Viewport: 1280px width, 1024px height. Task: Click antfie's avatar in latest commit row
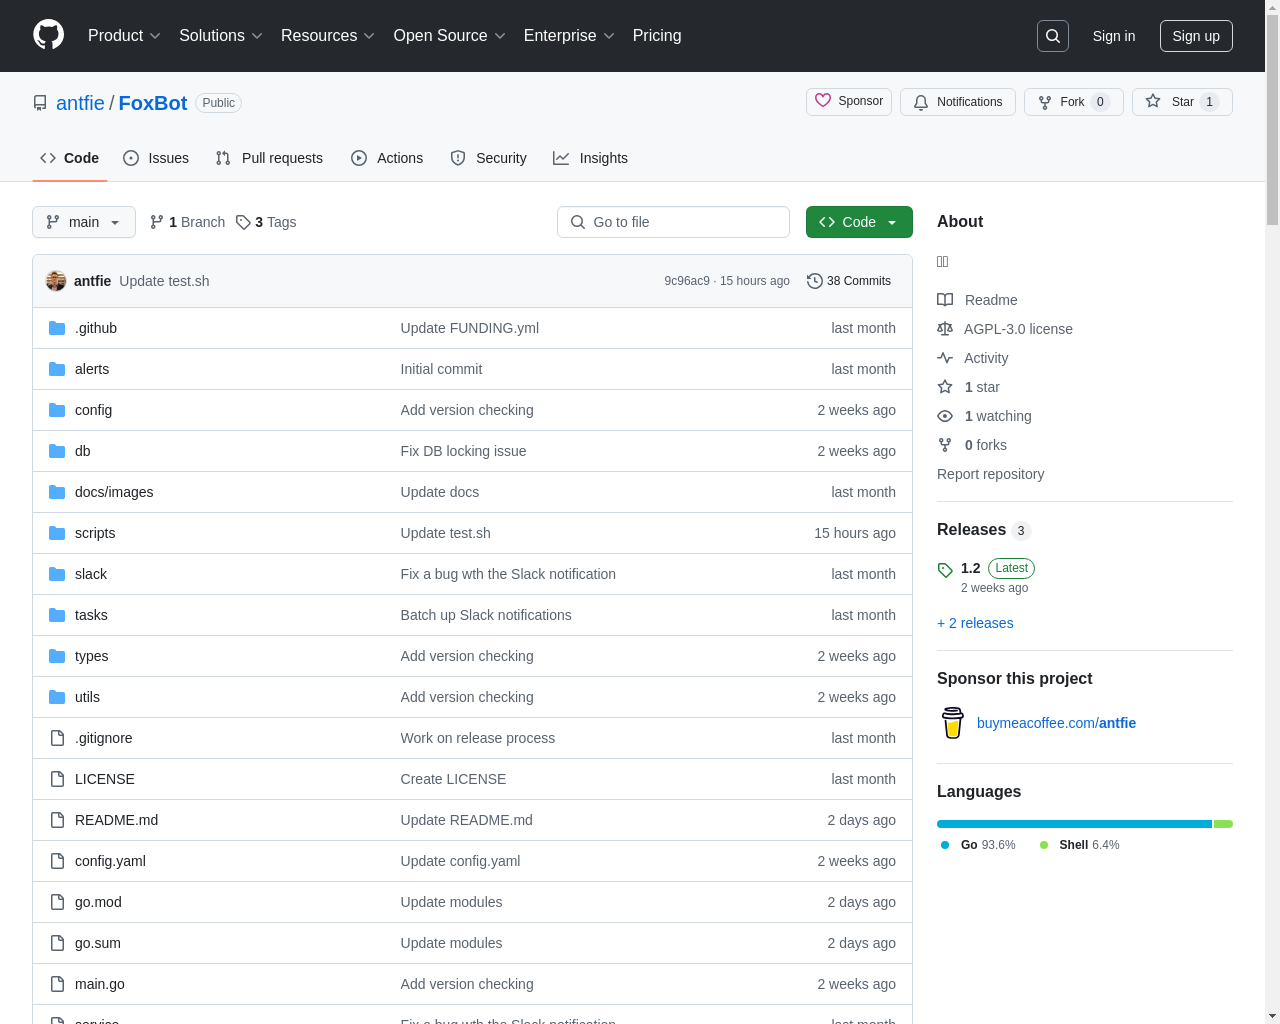56,281
